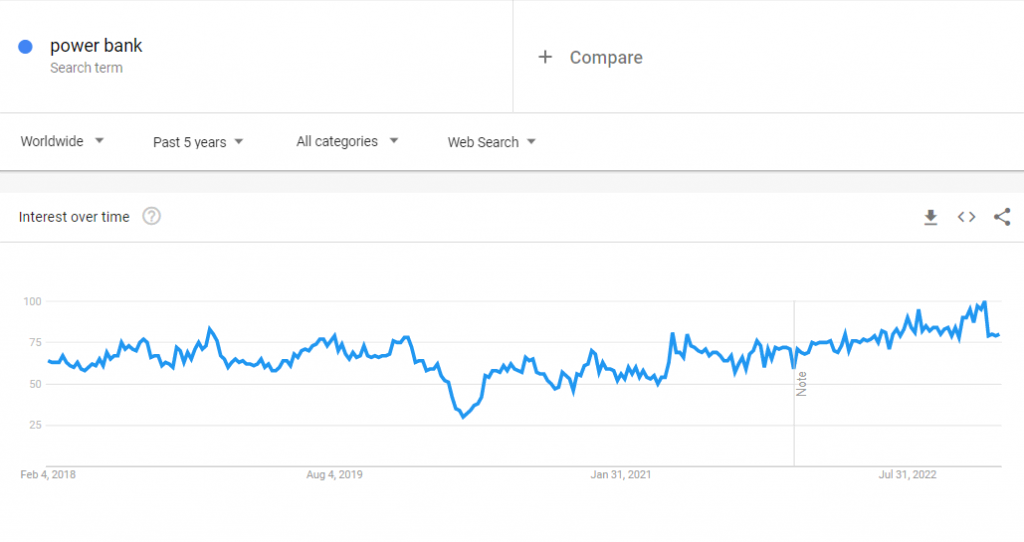Click the Interest over time heading
The height and width of the screenshot is (542, 1024).
tap(74, 217)
